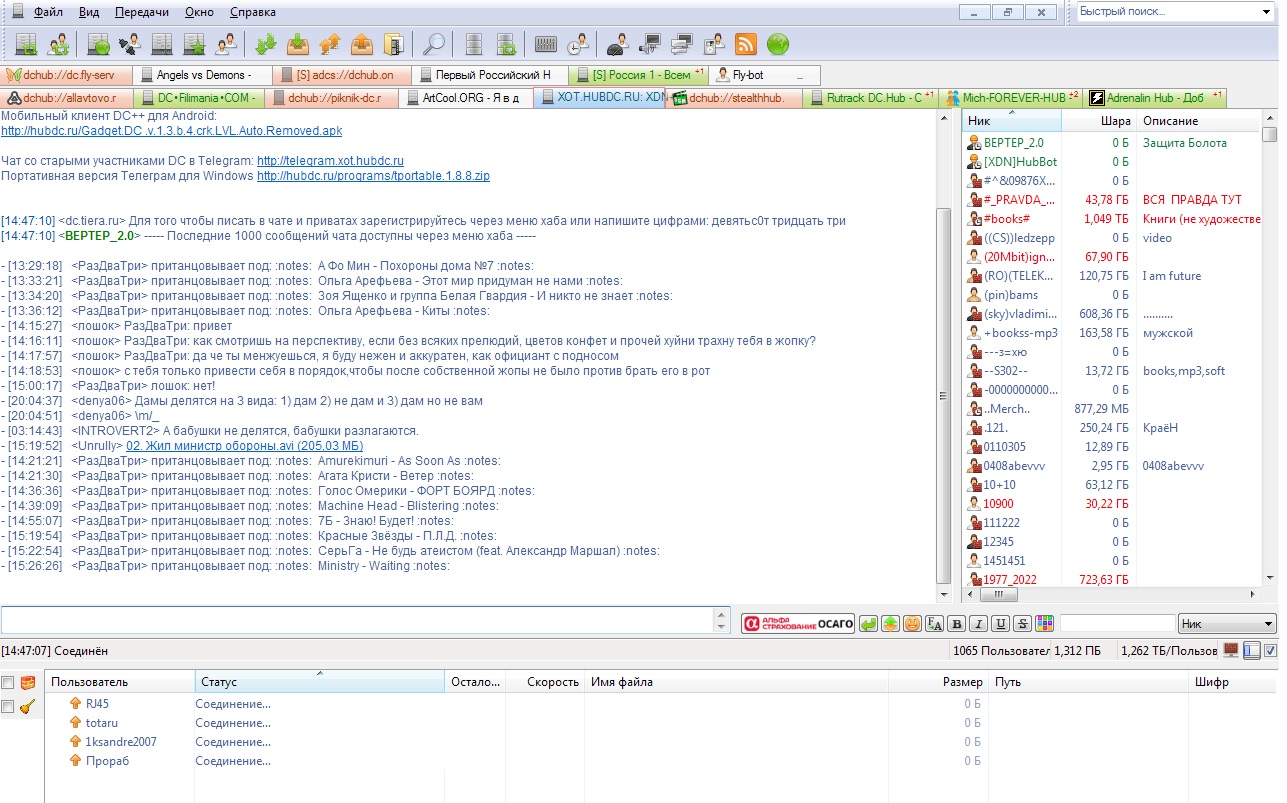The width and height of the screenshot is (1287, 803).
Task: Click the keyboard-like gray toolbar icon
Action: 546,44
